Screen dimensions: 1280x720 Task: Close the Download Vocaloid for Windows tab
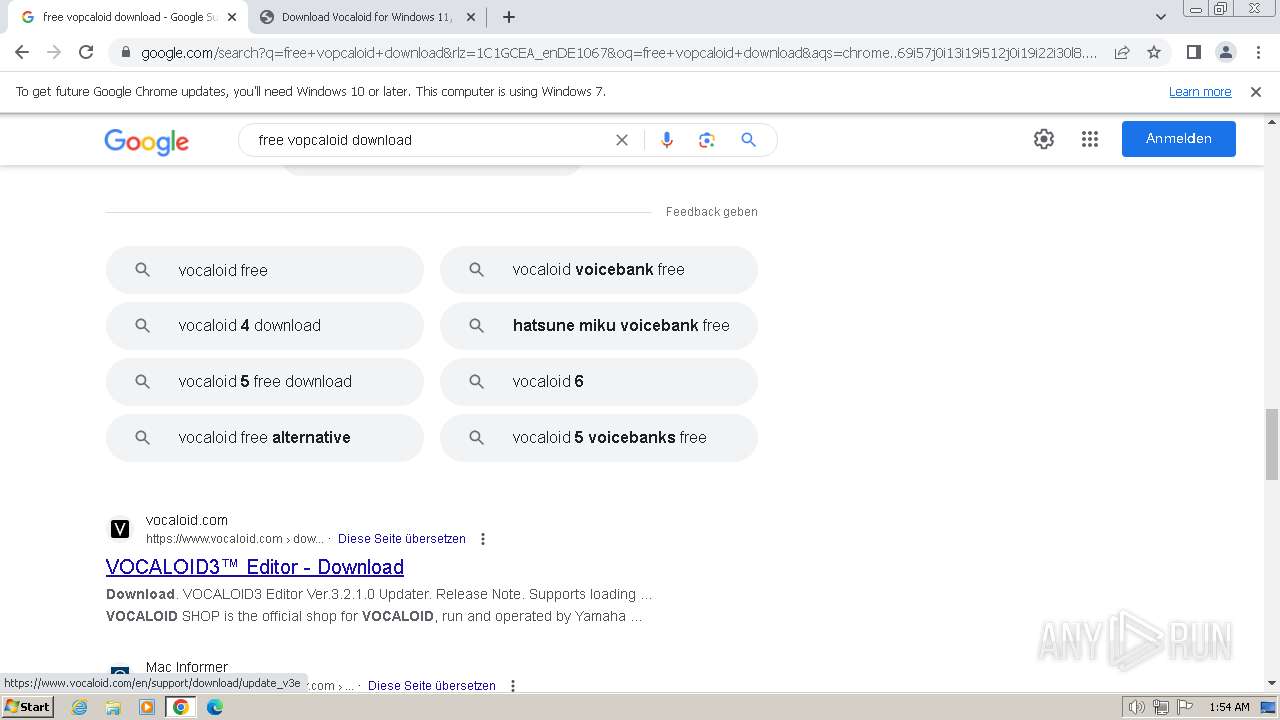[471, 17]
